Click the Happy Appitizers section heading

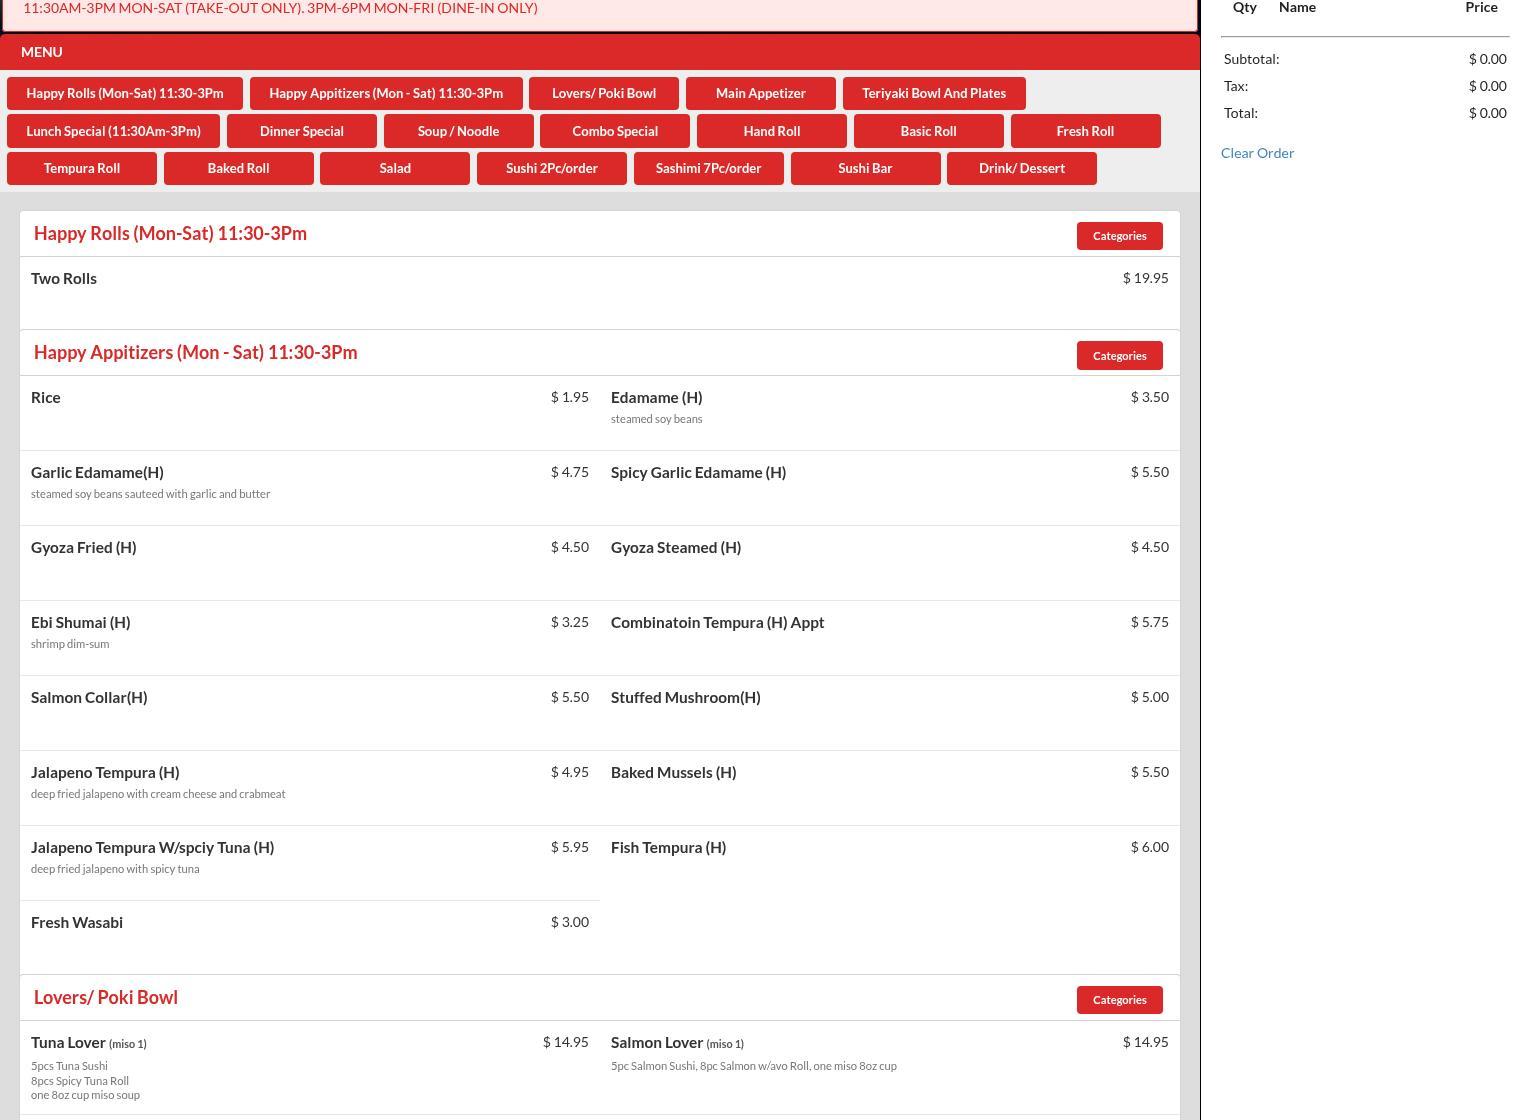pos(196,352)
